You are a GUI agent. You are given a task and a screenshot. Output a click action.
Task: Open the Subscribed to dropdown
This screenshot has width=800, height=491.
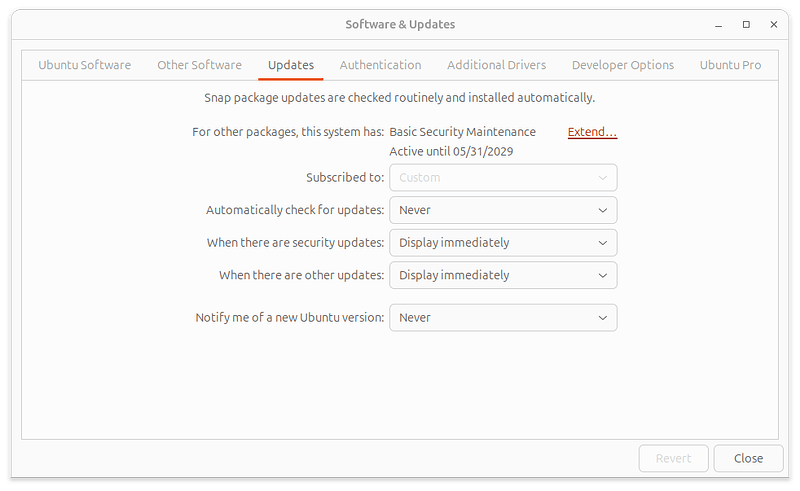click(502, 178)
